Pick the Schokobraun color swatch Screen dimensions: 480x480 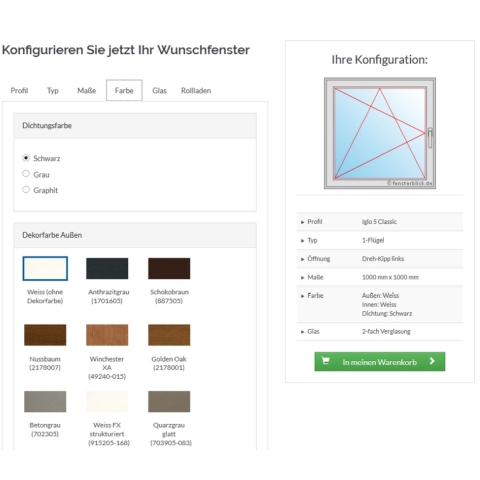point(169,268)
